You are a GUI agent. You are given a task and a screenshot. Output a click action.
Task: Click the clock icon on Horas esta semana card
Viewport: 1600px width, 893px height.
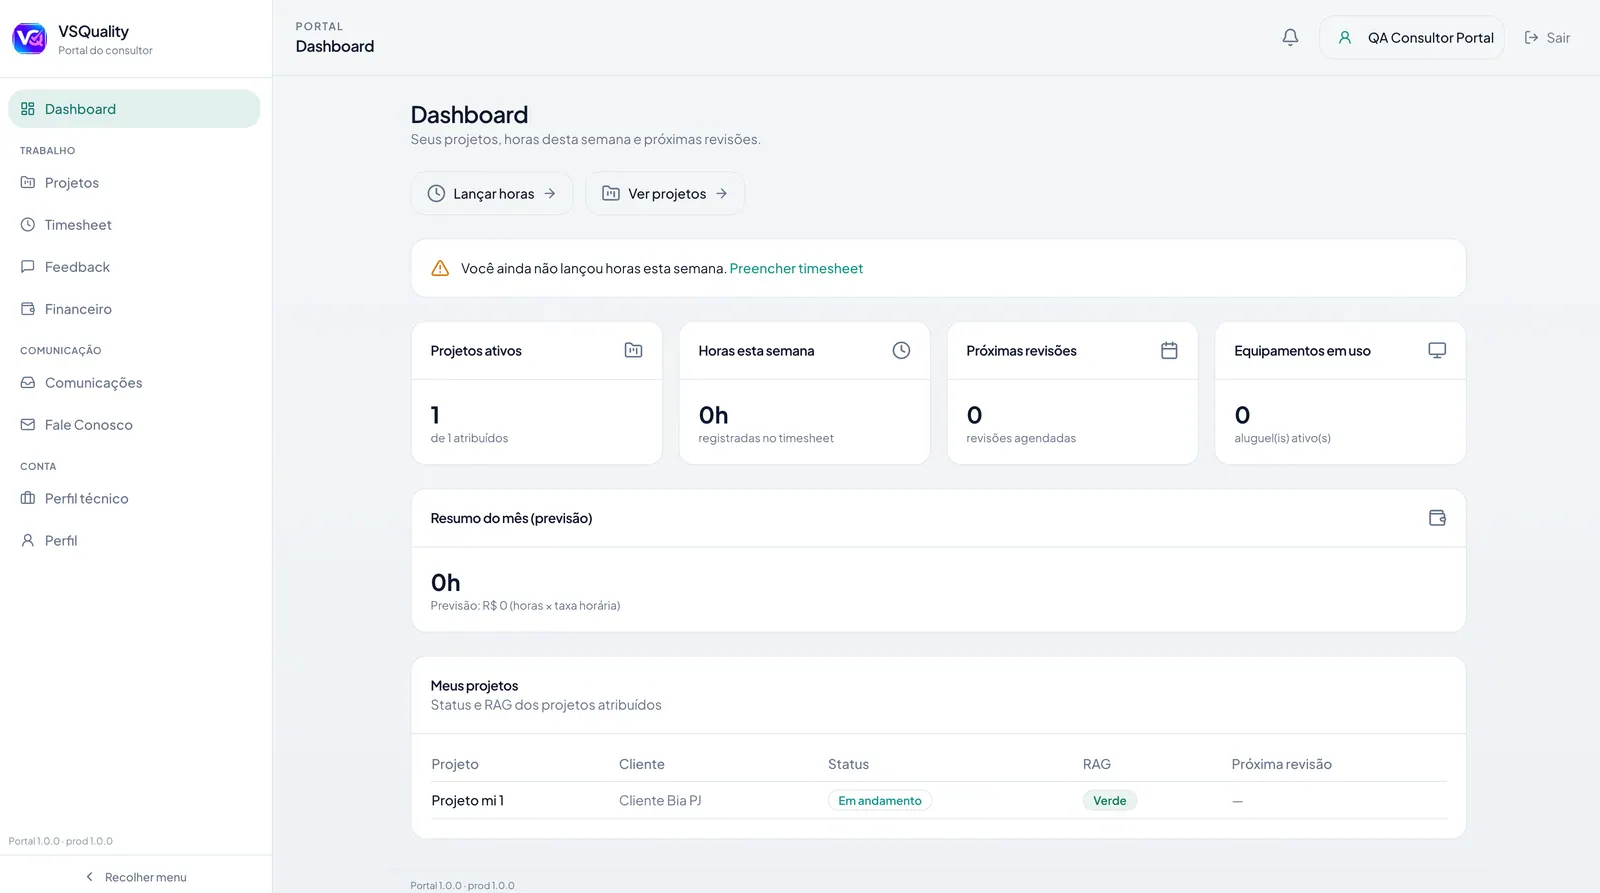coord(901,350)
